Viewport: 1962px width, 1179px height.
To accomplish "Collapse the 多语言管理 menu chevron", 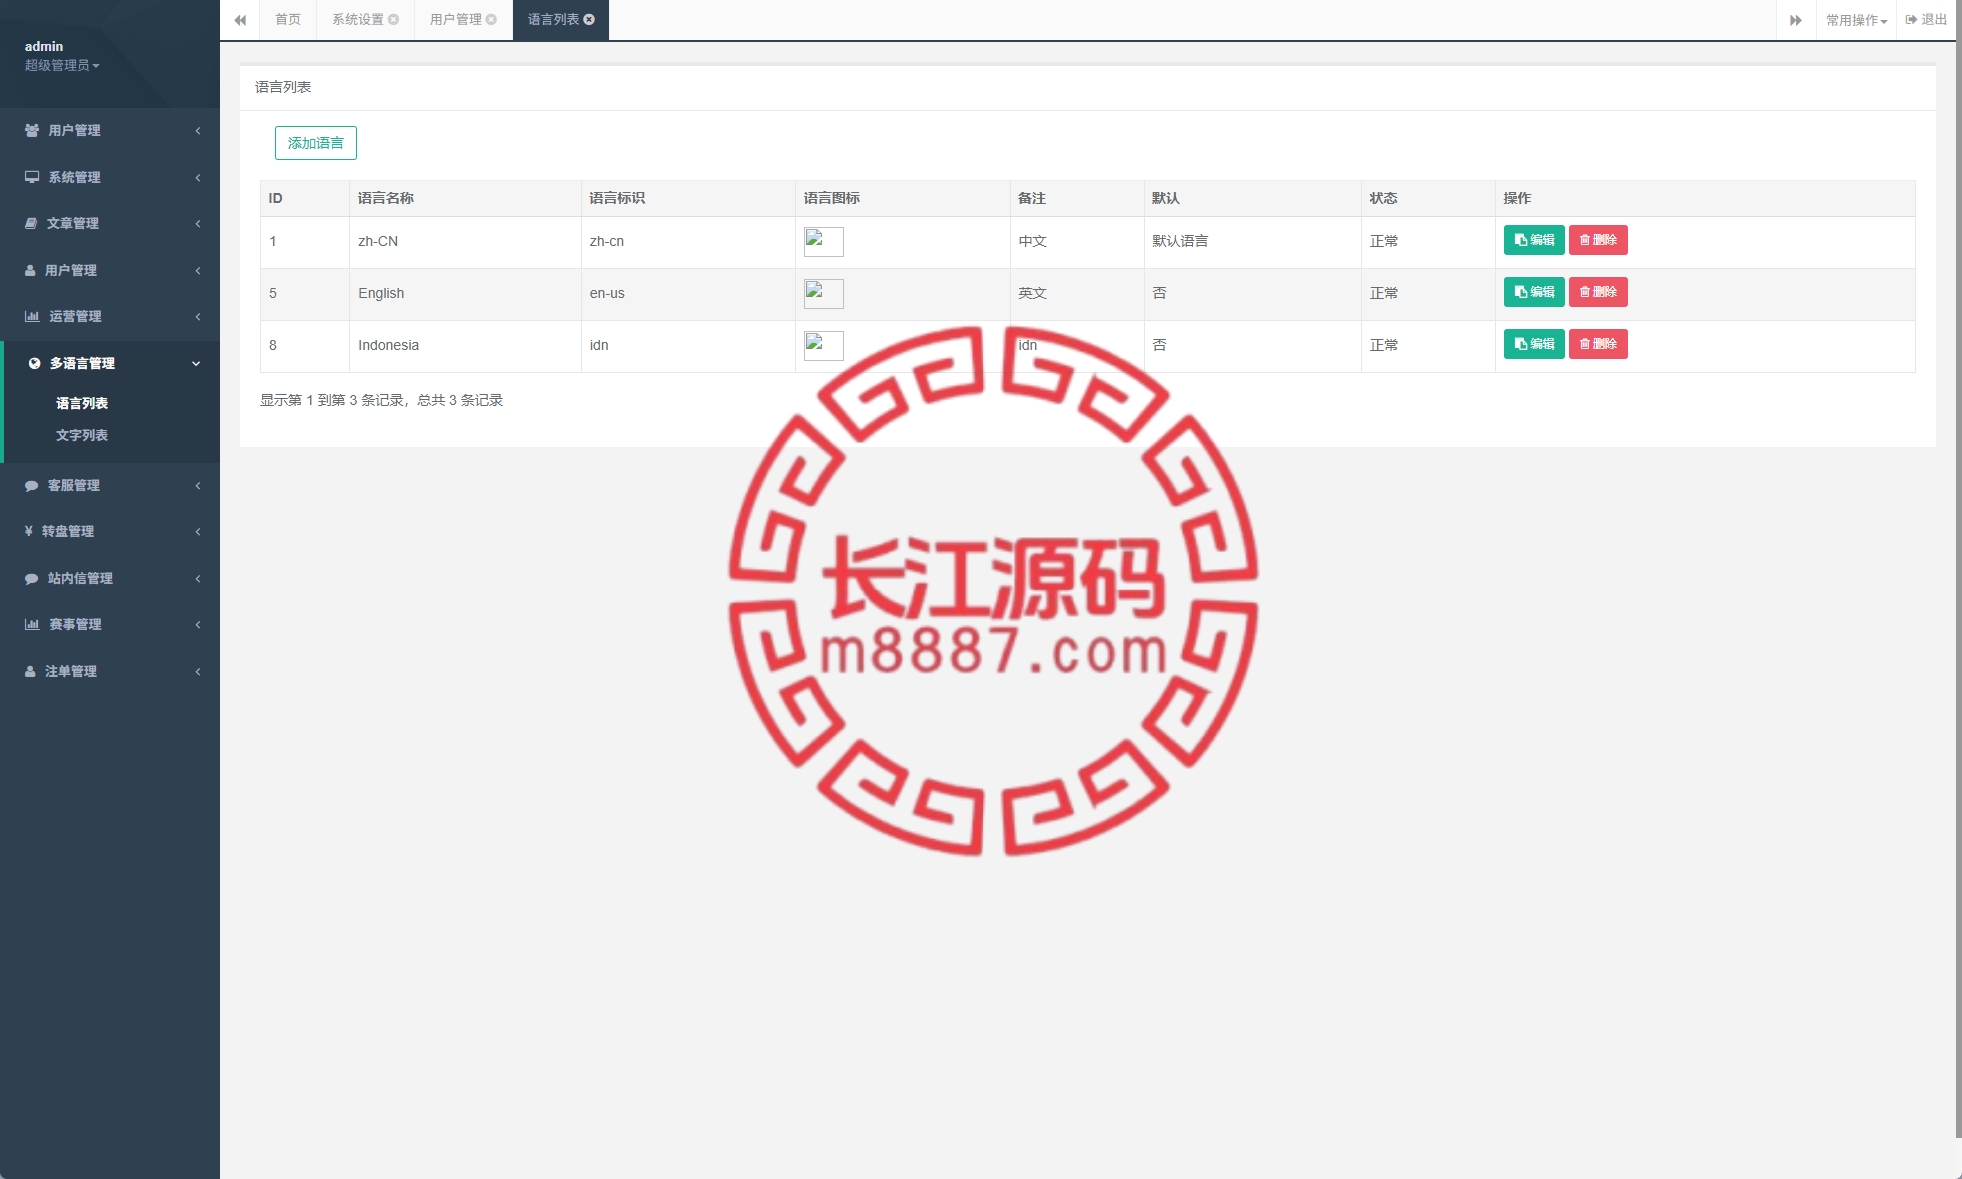I will (x=196, y=363).
